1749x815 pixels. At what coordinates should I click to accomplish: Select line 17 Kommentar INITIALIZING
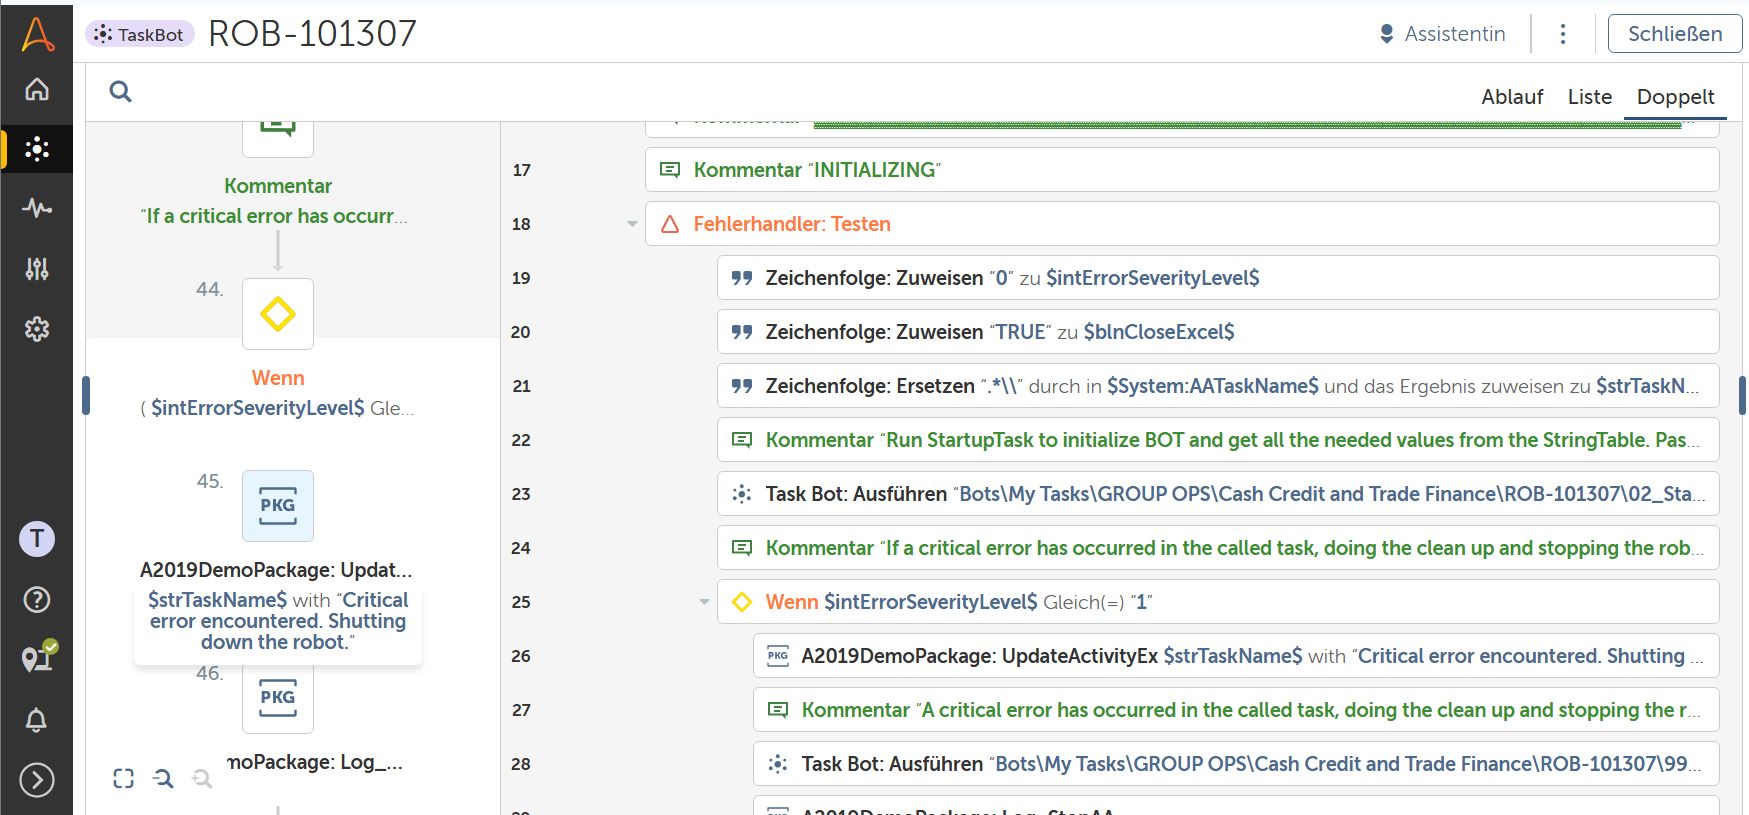[x=1182, y=170]
